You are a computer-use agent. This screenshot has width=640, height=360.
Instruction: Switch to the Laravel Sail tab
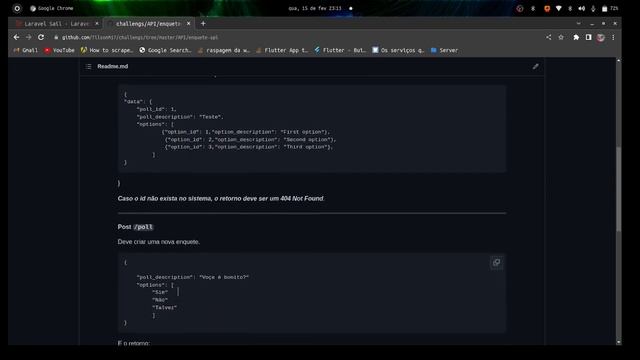[57, 24]
